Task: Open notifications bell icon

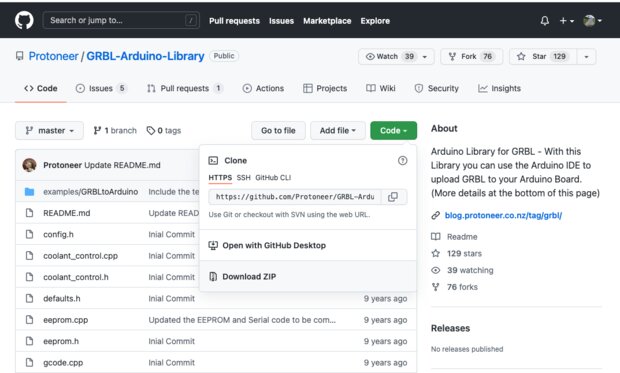Action: (544, 21)
